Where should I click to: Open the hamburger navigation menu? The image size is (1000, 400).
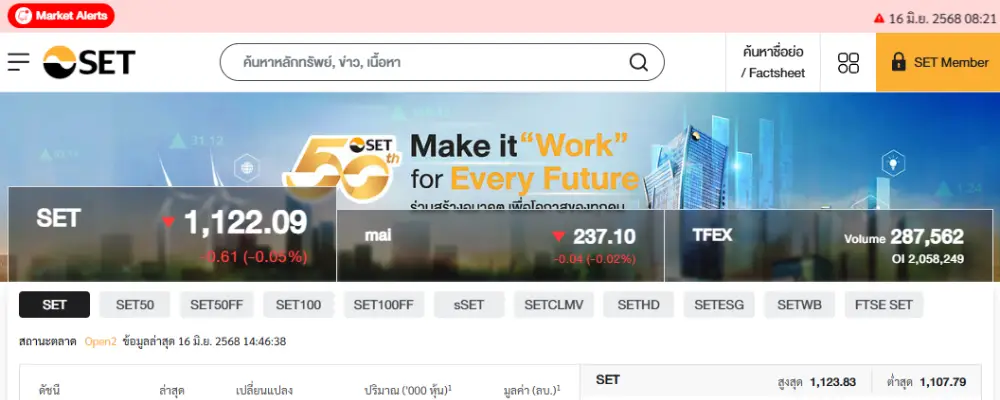18,62
